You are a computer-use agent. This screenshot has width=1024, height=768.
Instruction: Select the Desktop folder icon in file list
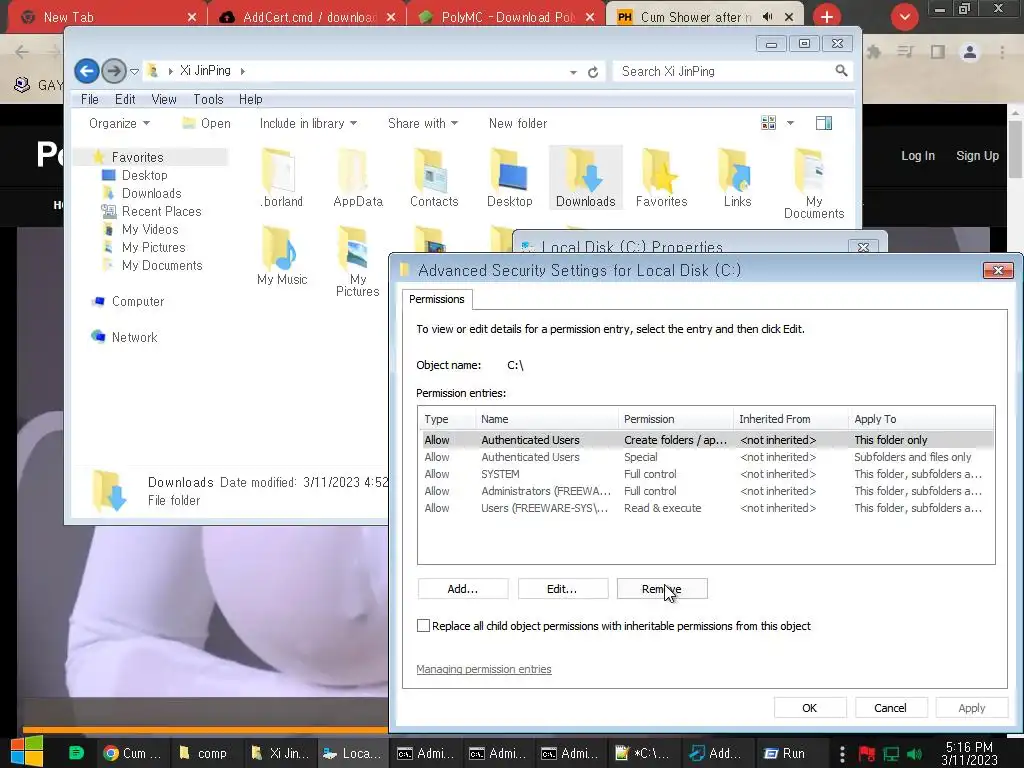[x=509, y=177]
